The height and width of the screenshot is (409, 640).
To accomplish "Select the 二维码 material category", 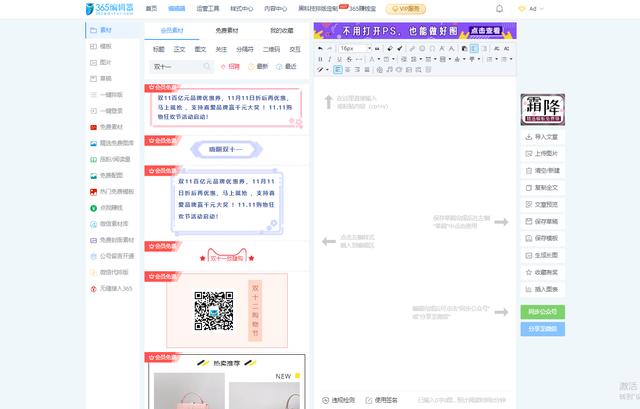I will [271, 49].
